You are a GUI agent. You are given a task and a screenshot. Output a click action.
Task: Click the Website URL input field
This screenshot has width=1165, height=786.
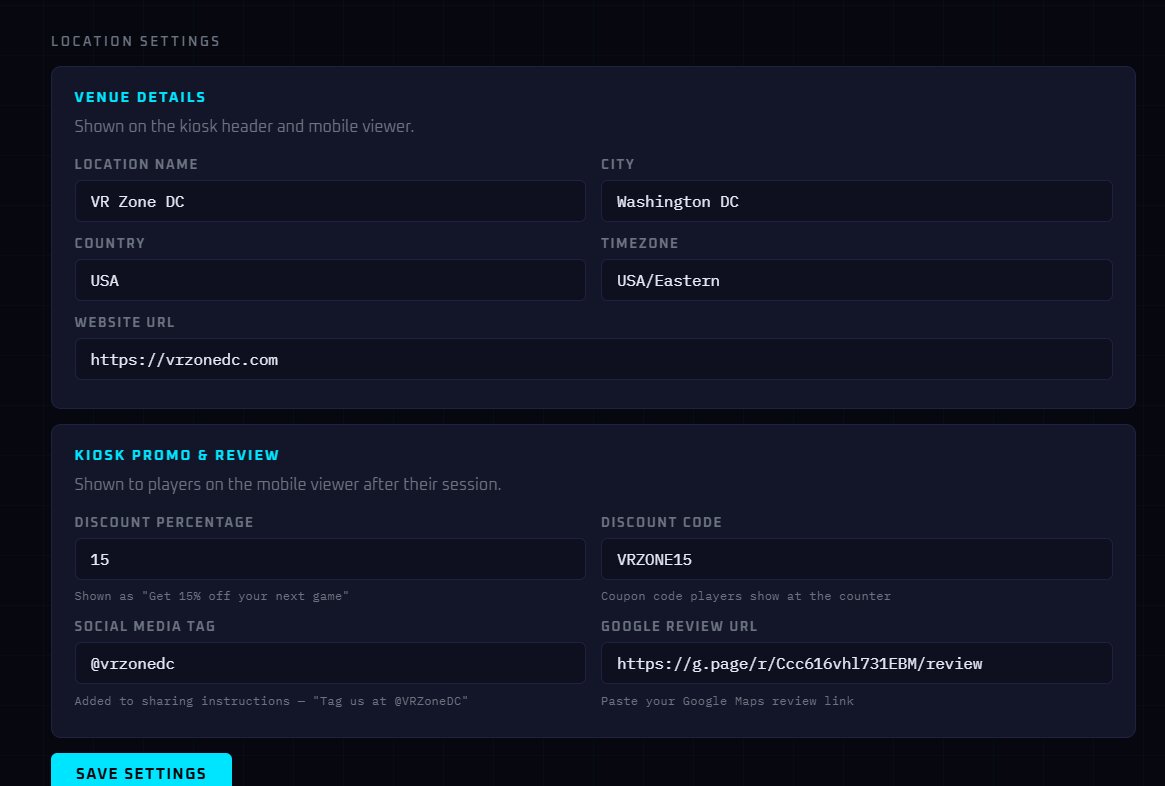(593, 358)
